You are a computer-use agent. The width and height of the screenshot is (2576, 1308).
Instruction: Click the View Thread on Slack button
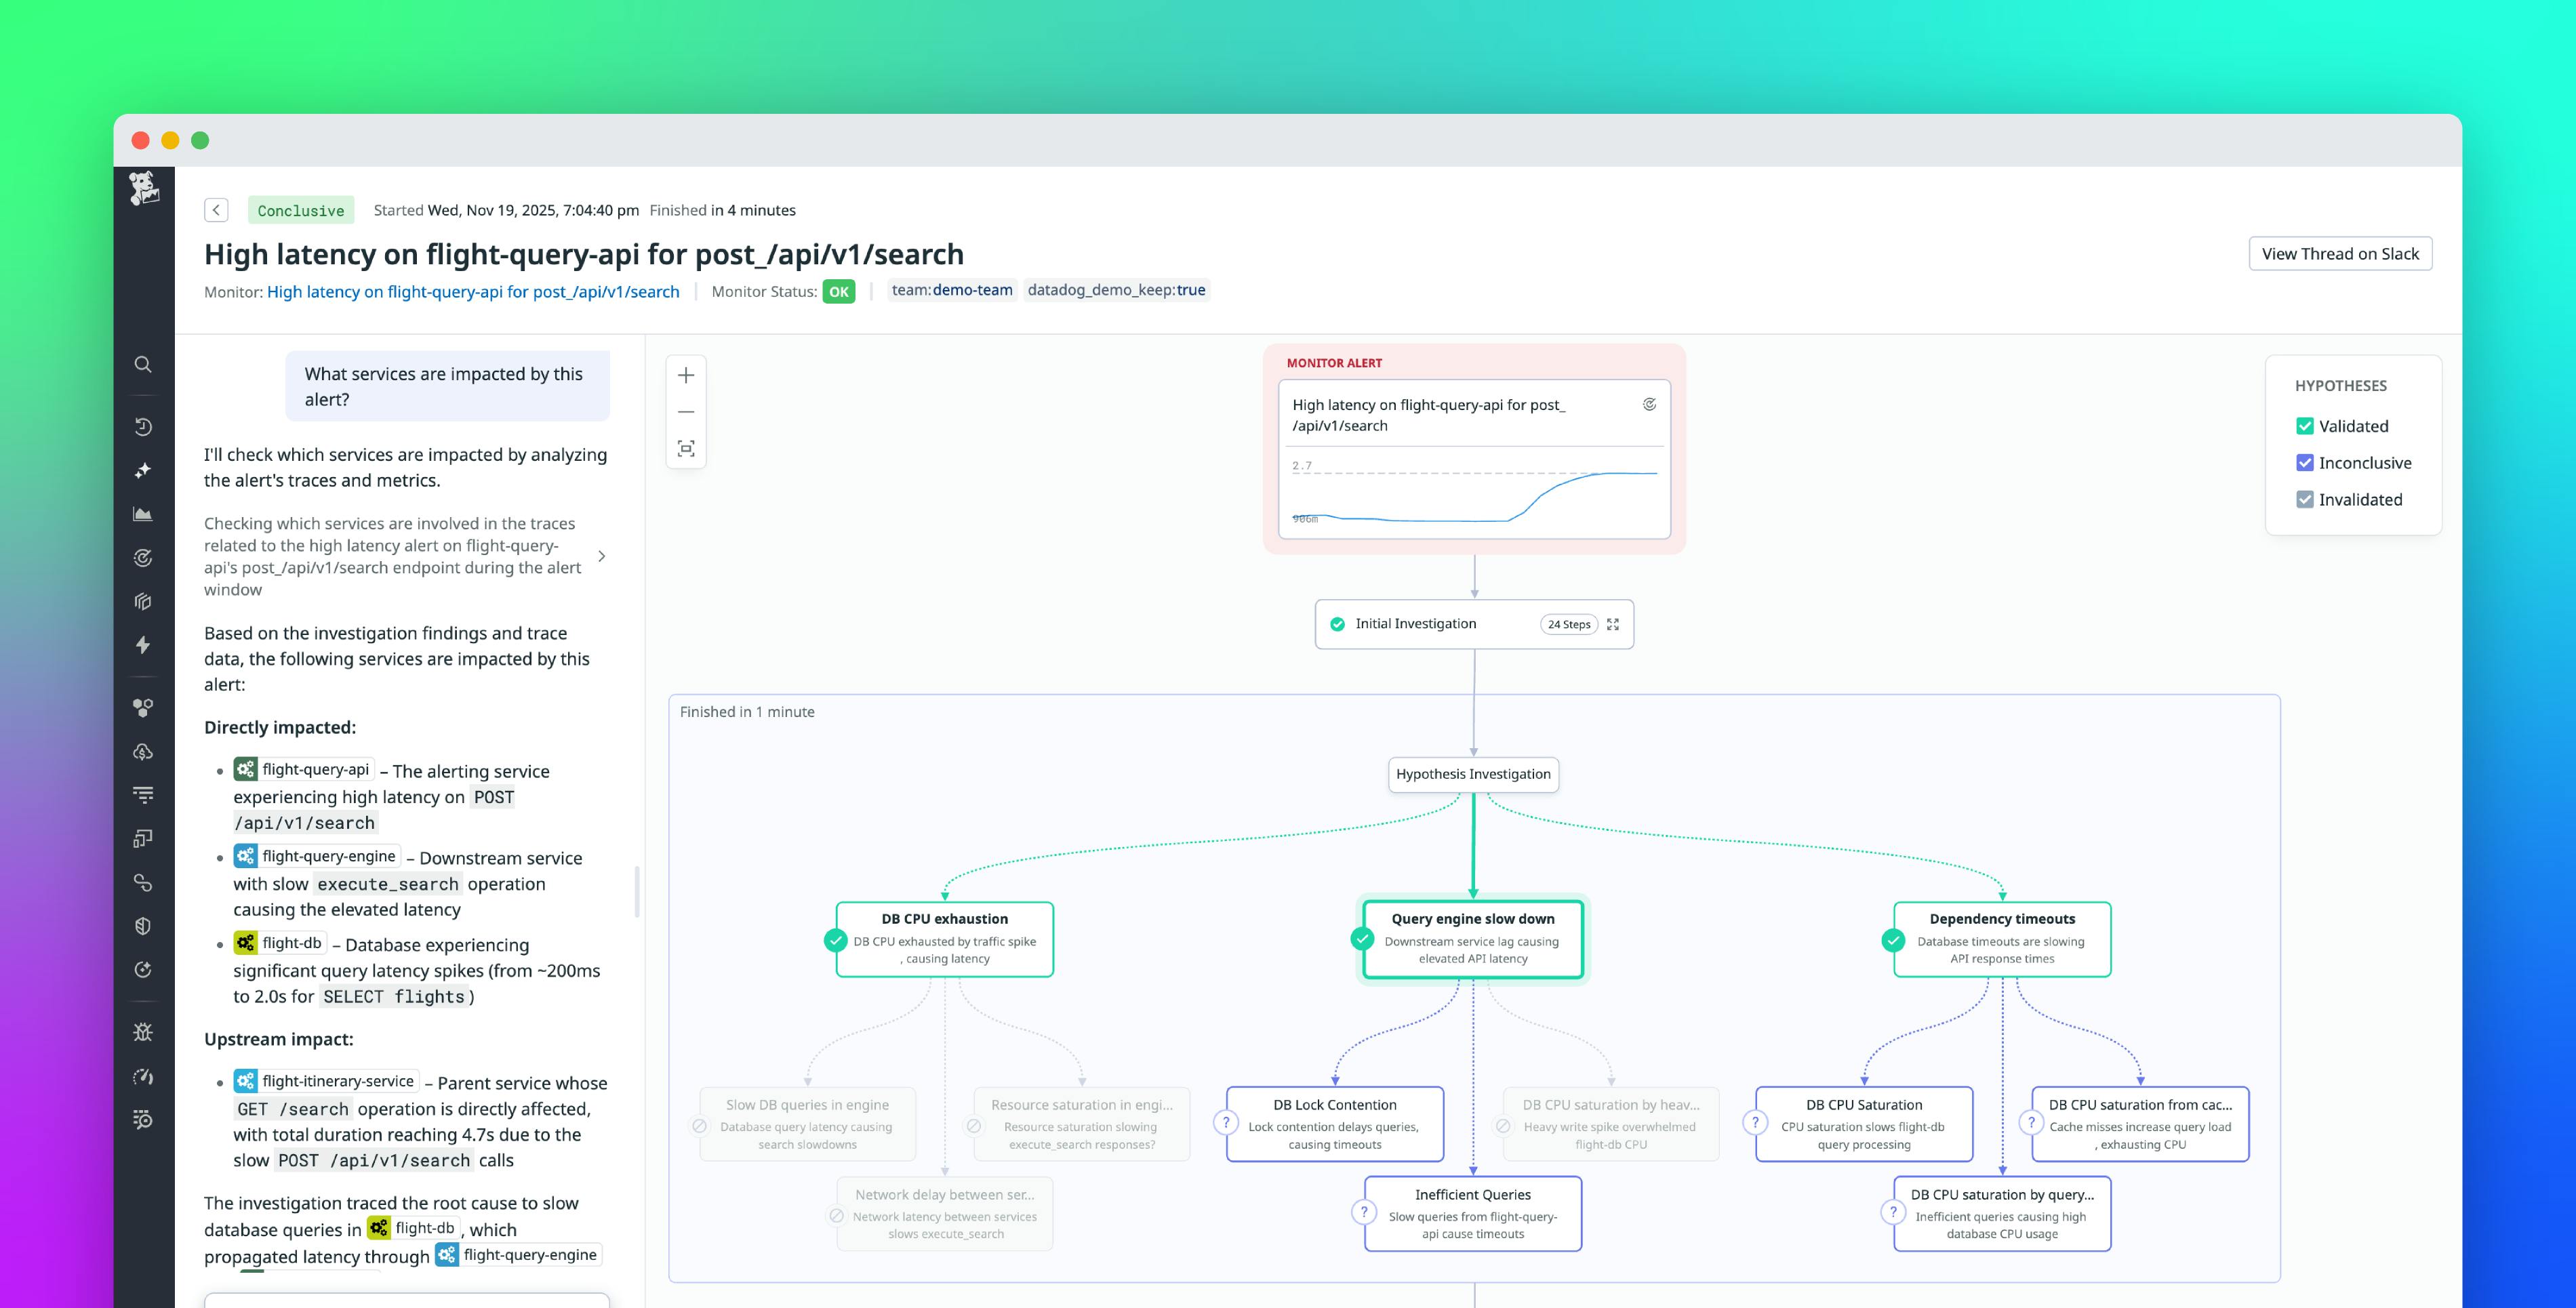[2340, 253]
